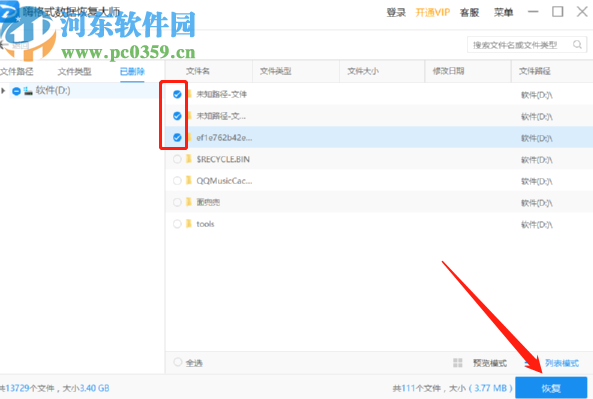Image resolution: width=593 pixels, height=399 pixels.
Task: Check the $RECYCLE.BIN folder checkbox
Action: point(177,159)
